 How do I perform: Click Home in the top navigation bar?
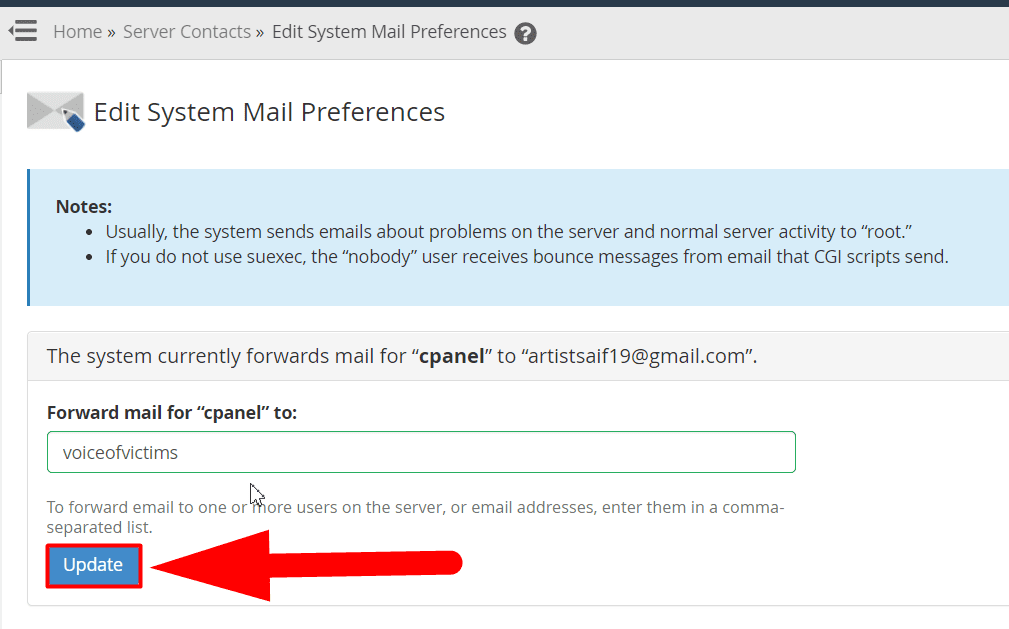pyautogui.click(x=77, y=31)
